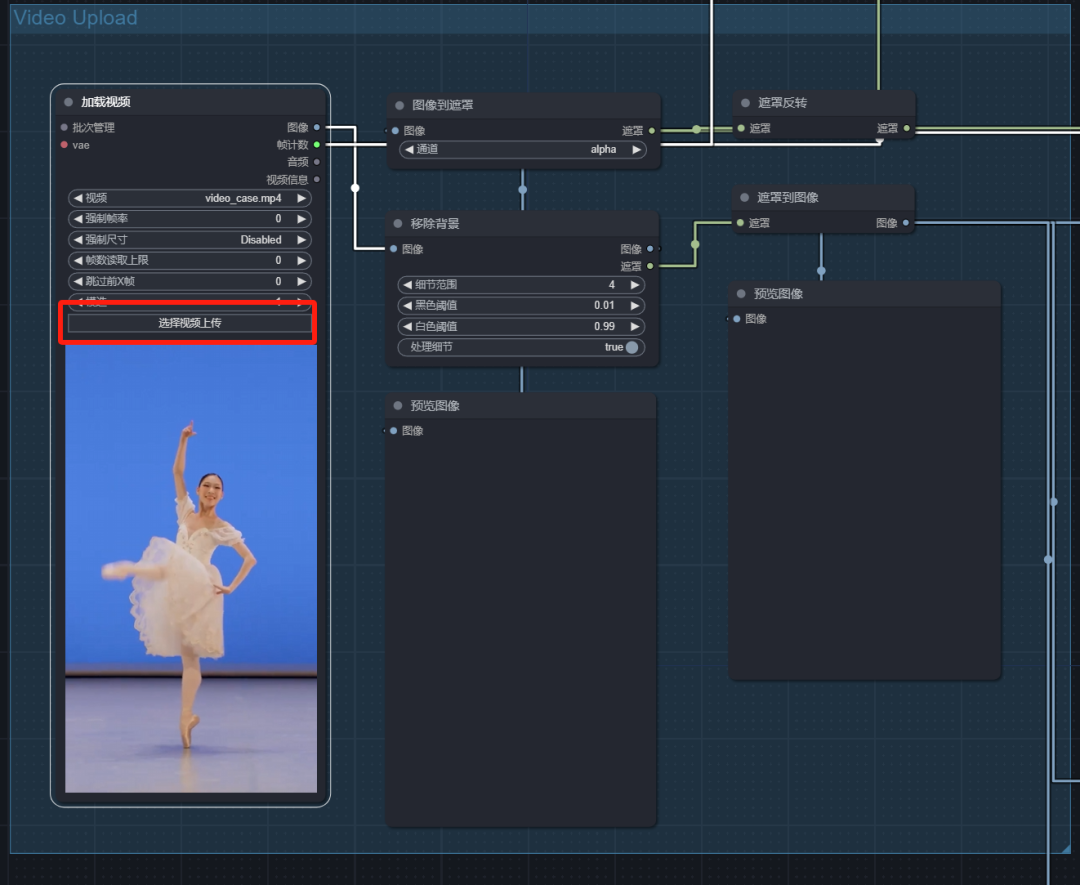Click the ballerina video preview thumbnail
1080x885 pixels.
pyautogui.click(x=191, y=569)
